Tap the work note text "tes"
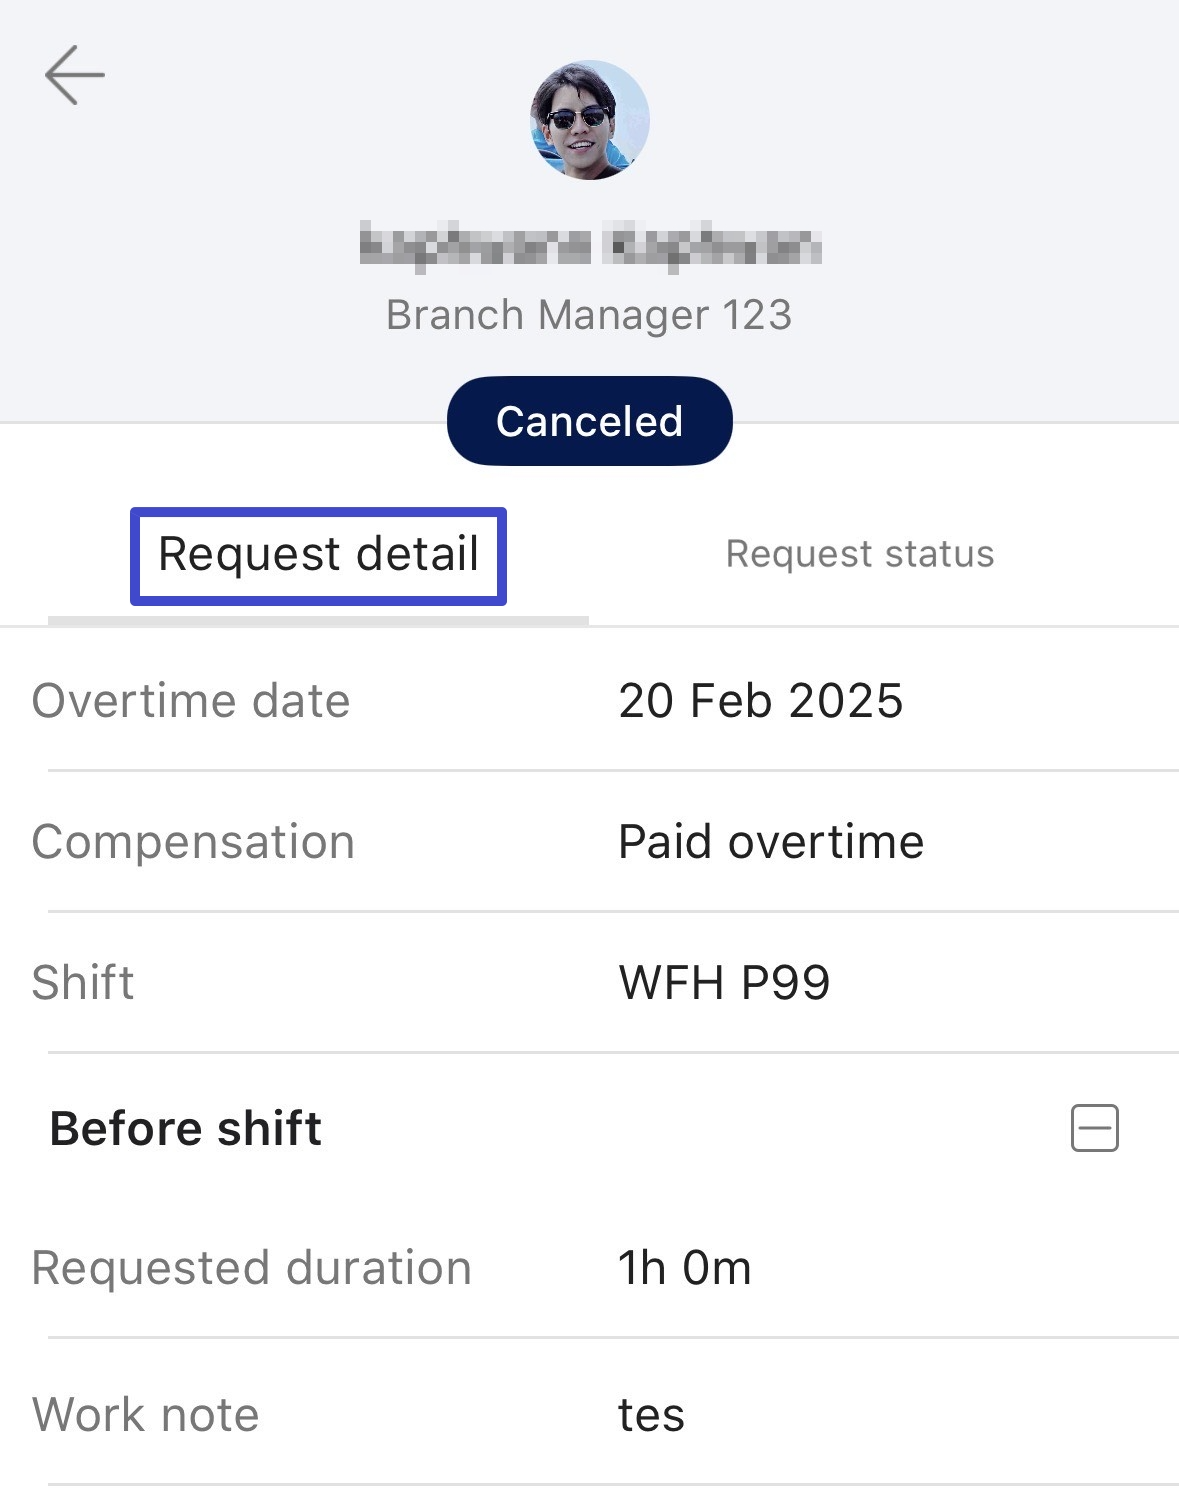 (651, 1415)
